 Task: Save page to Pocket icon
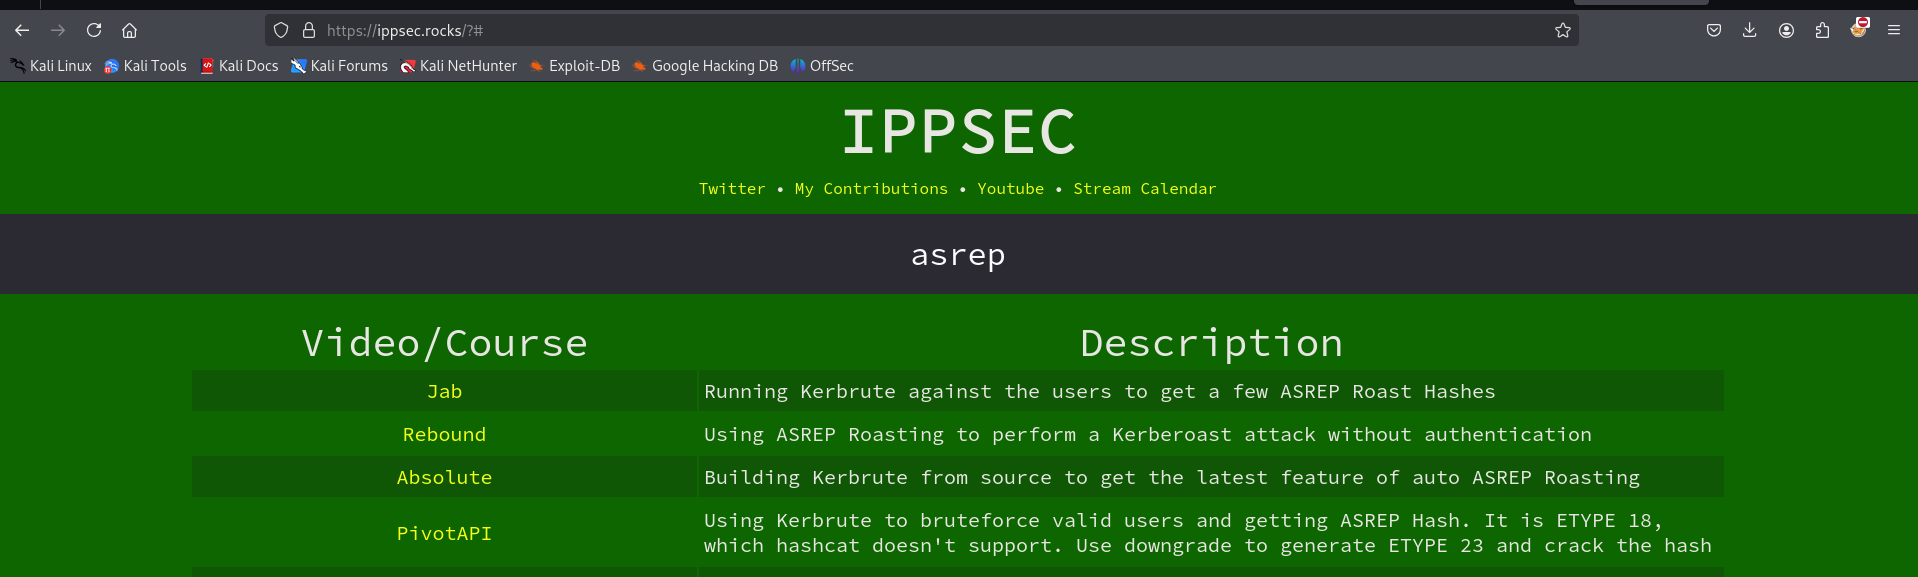pyautogui.click(x=1713, y=30)
